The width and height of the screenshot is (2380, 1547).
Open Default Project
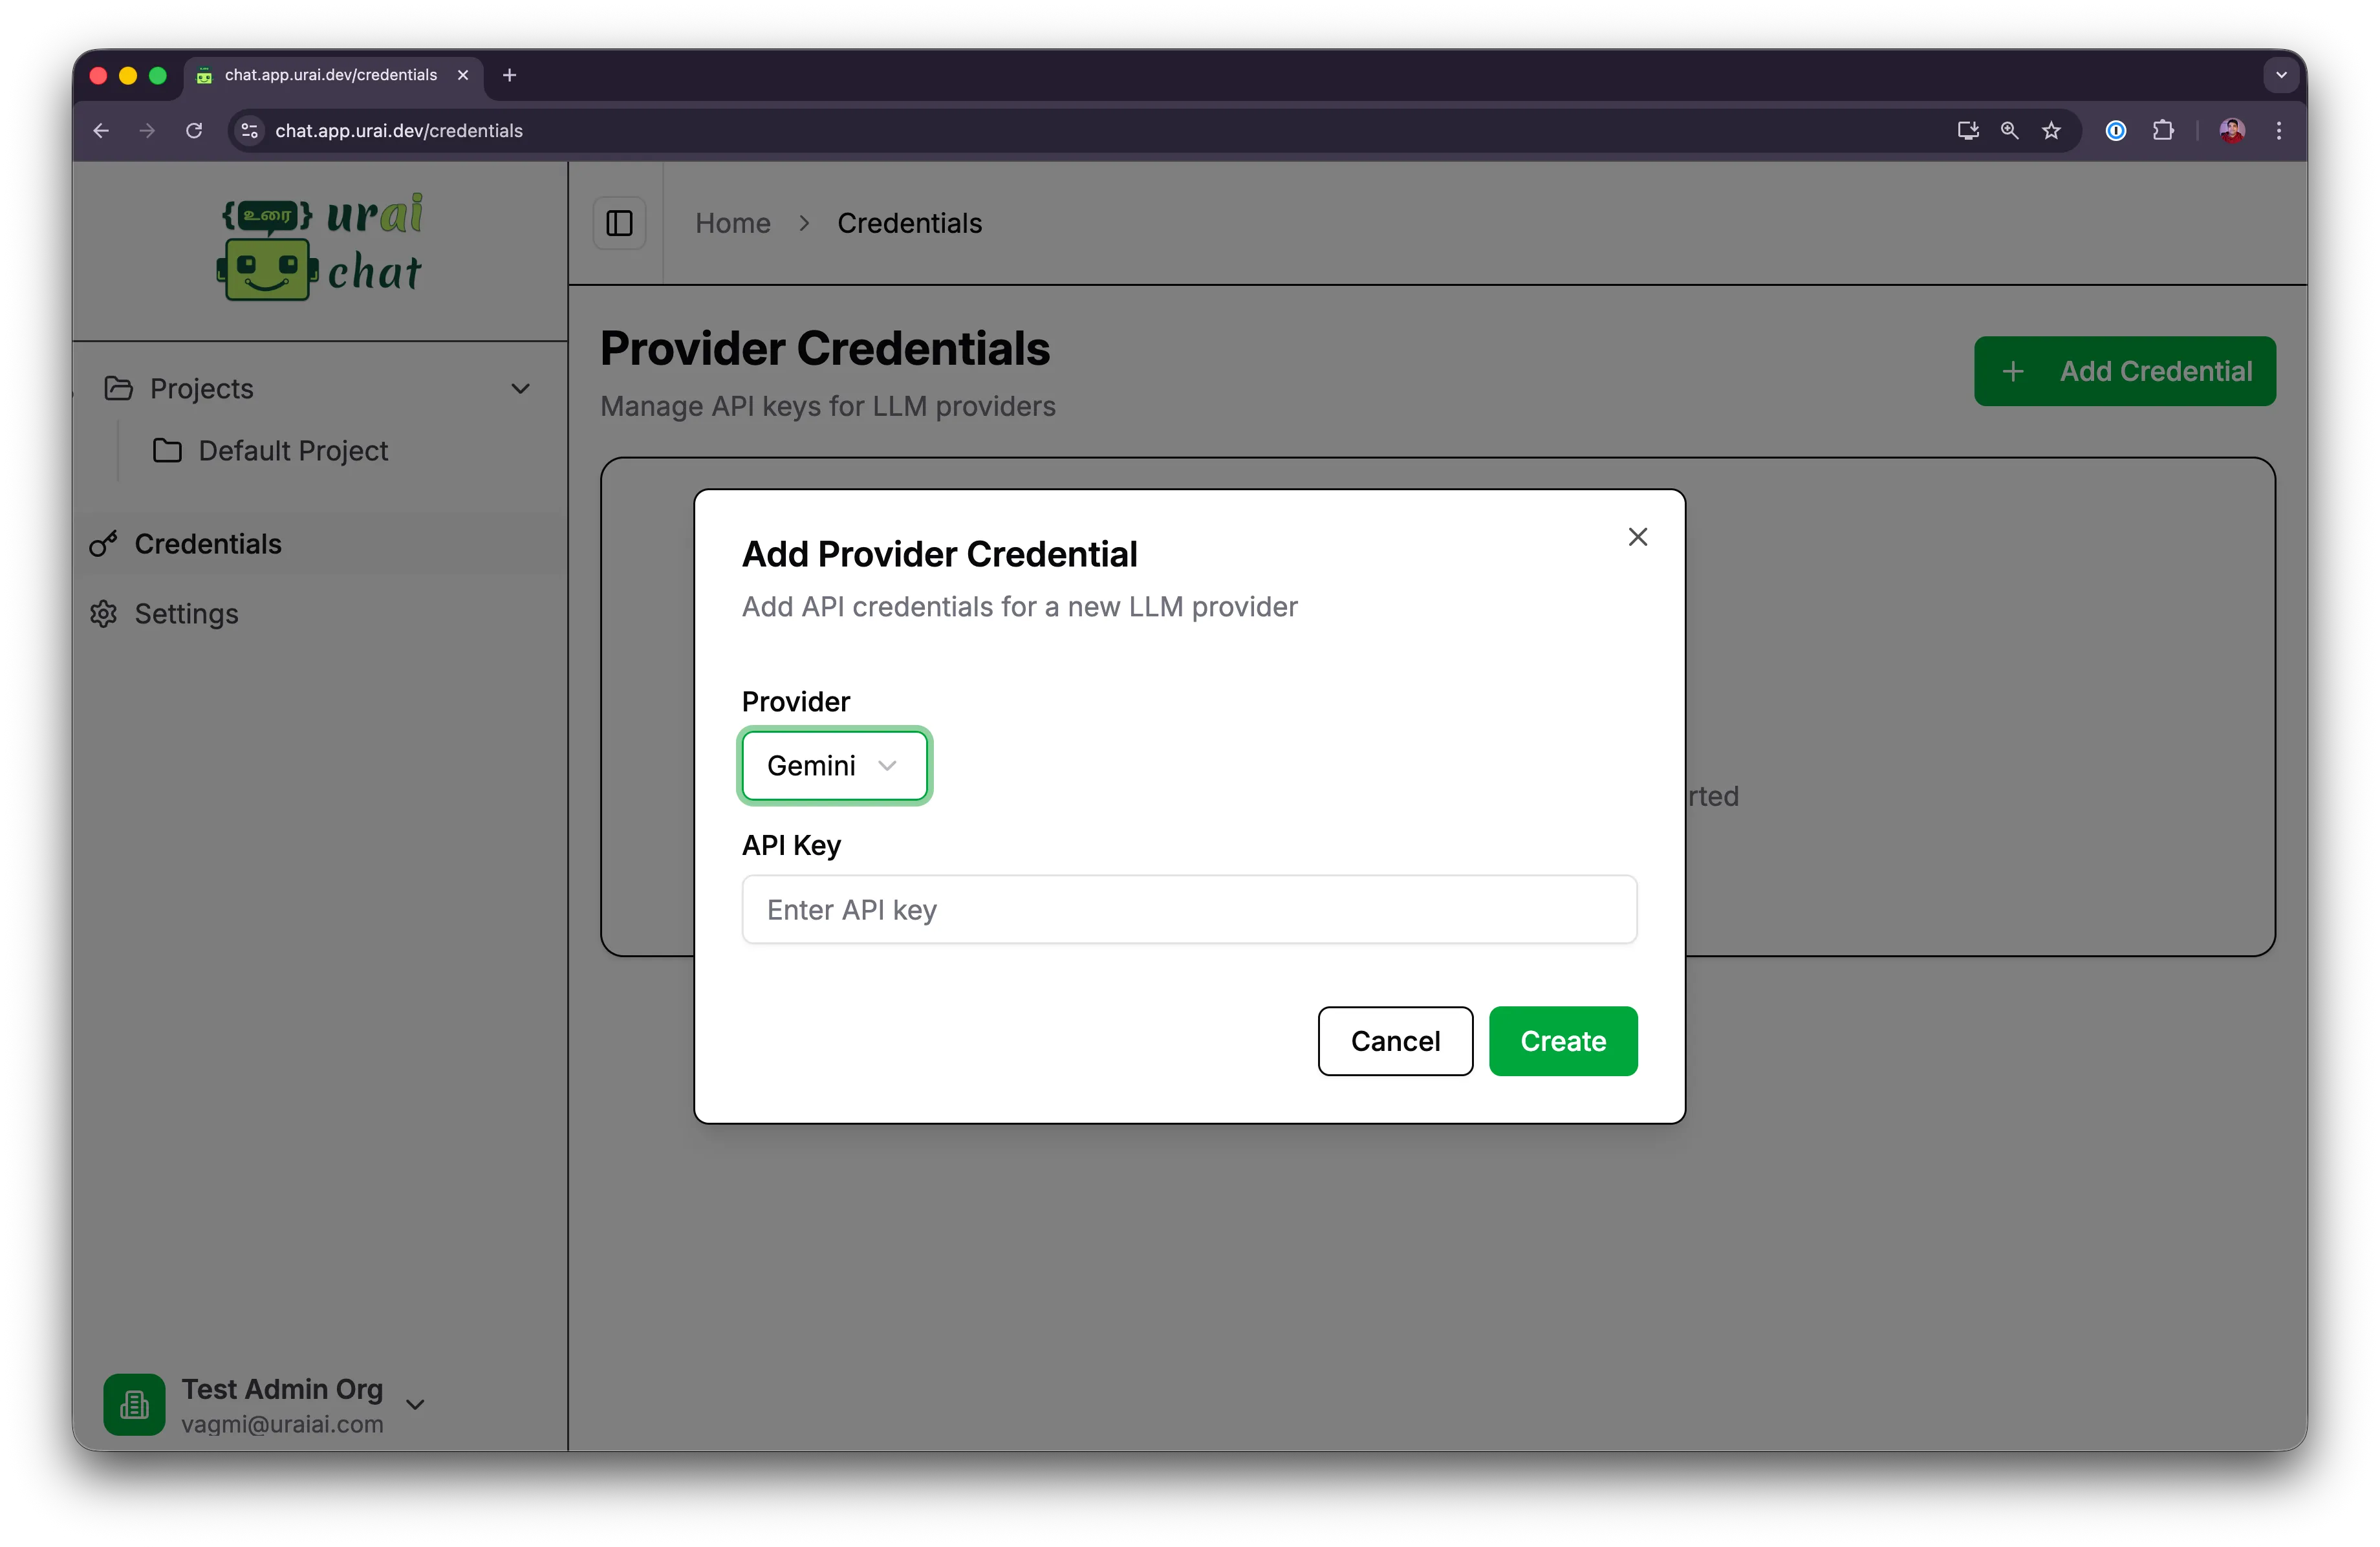292,451
